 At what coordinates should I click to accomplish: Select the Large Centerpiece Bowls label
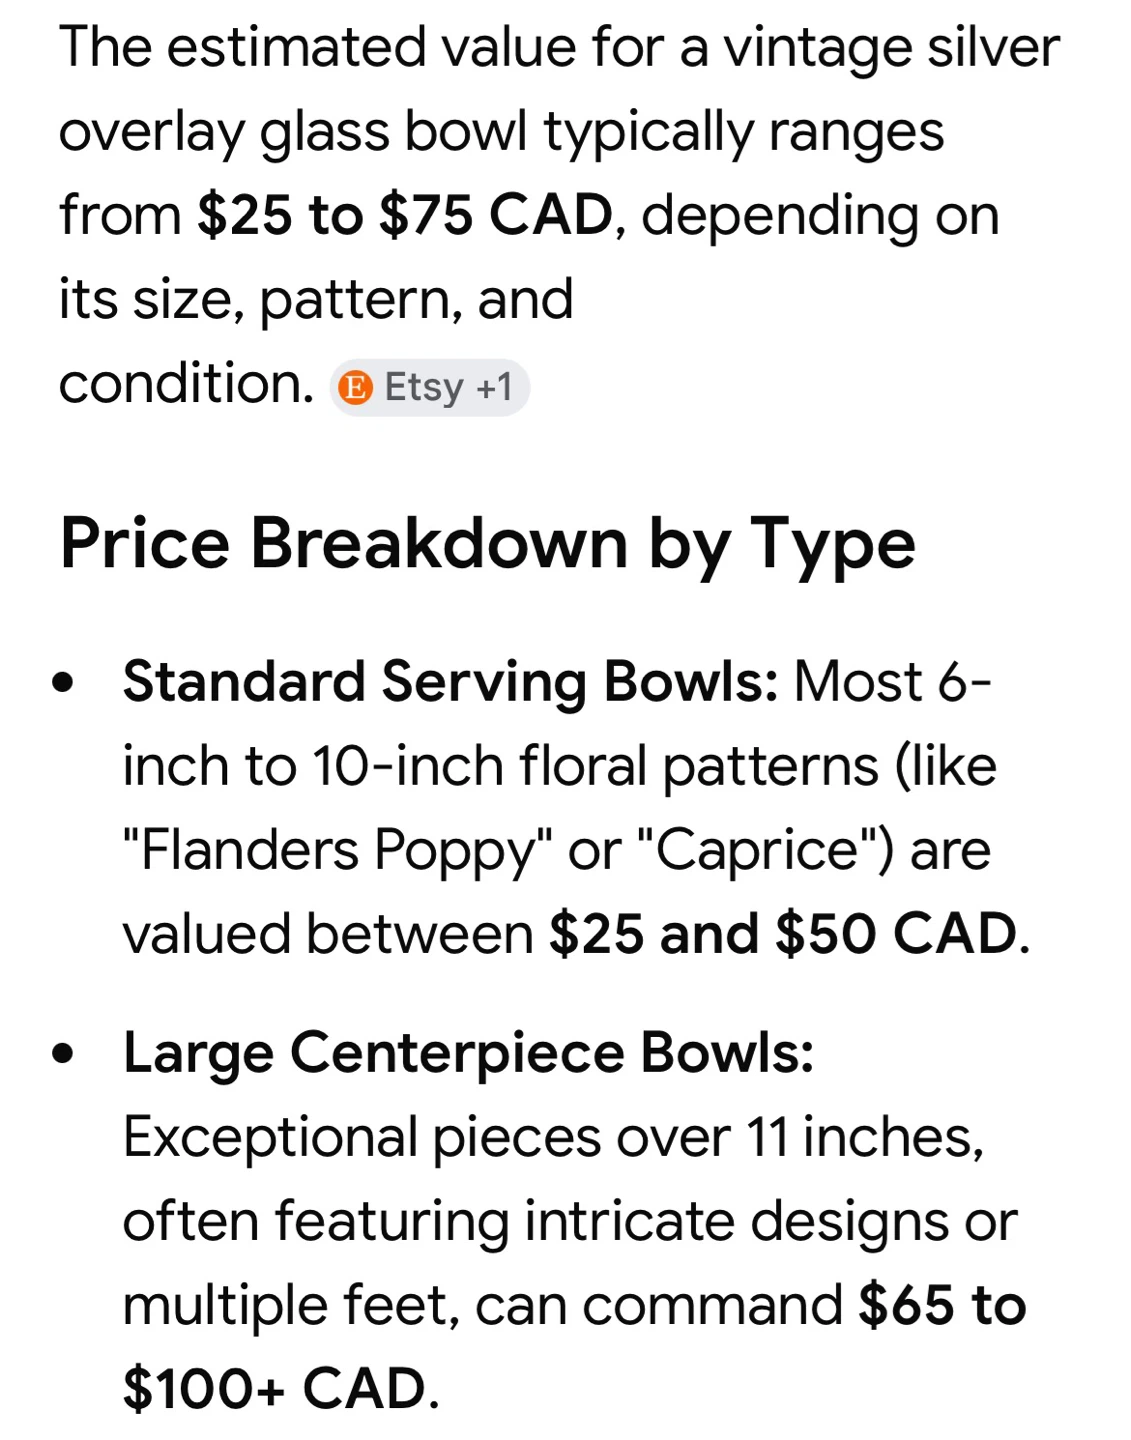pyautogui.click(x=468, y=1054)
